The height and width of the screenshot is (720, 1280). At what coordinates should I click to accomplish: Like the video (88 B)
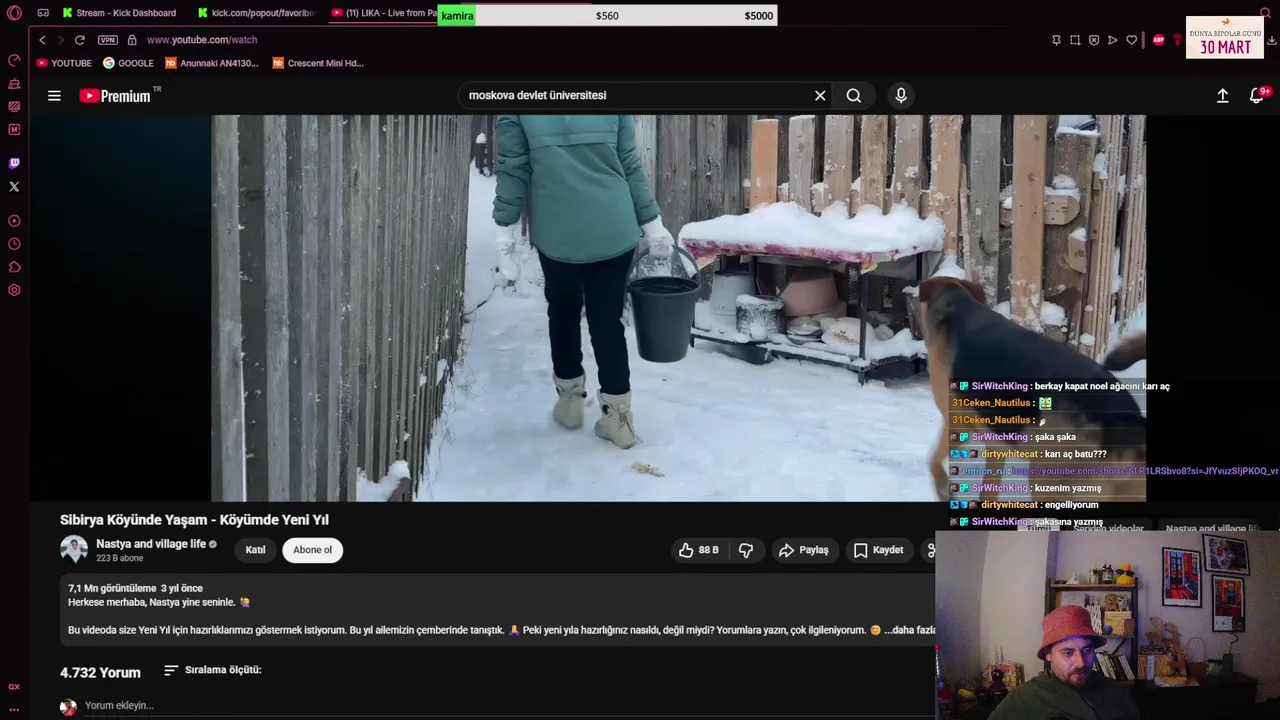pyautogui.click(x=699, y=550)
